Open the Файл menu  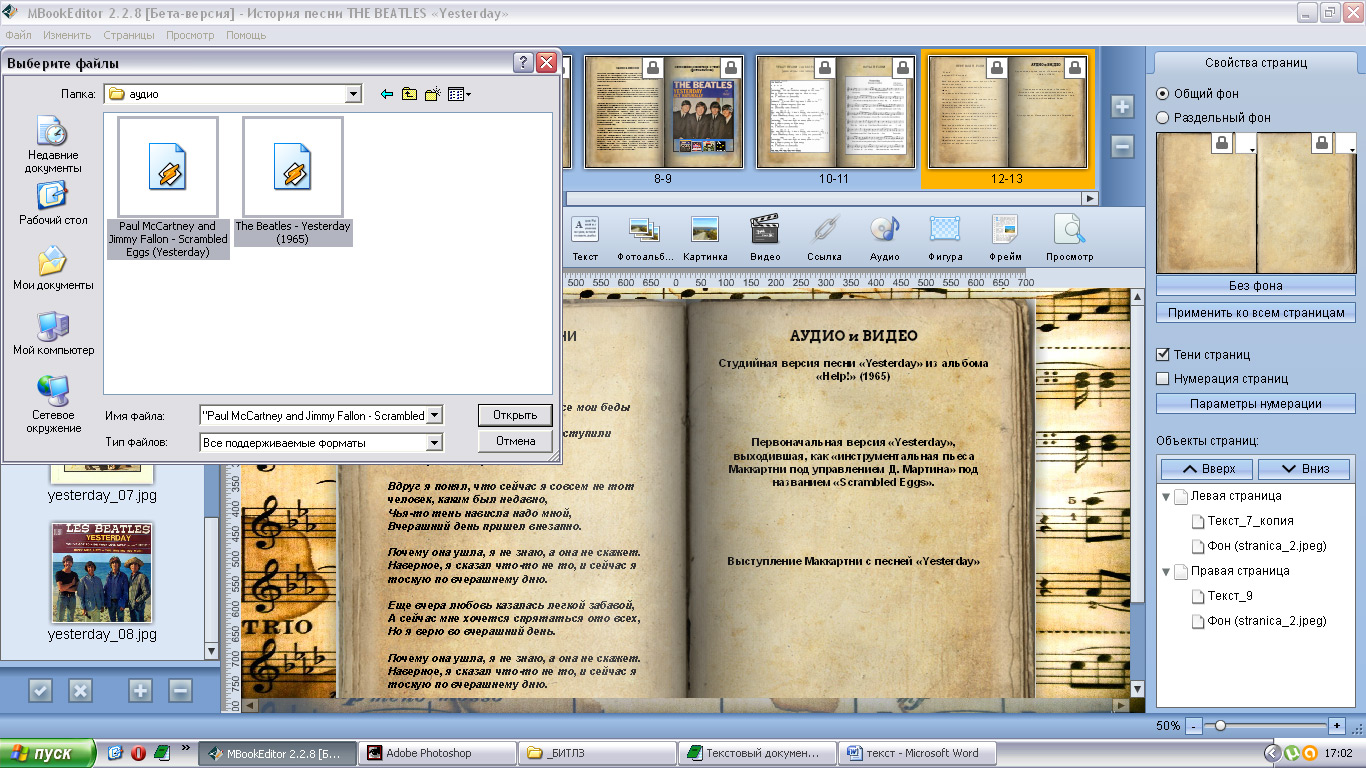(18, 35)
